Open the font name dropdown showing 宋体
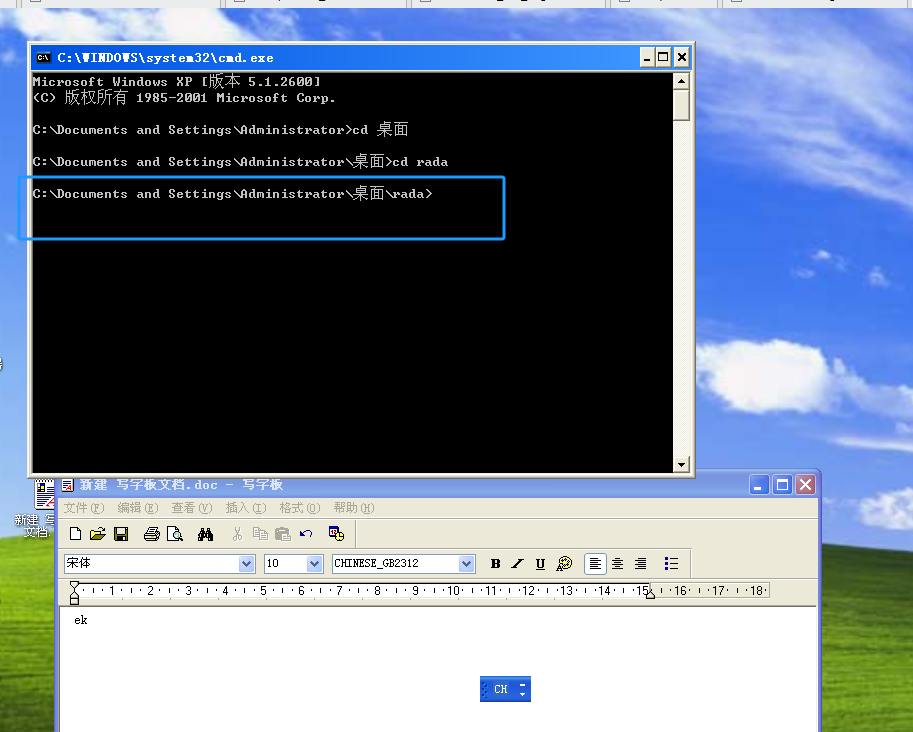Viewport: 913px width, 732px height. [246, 563]
